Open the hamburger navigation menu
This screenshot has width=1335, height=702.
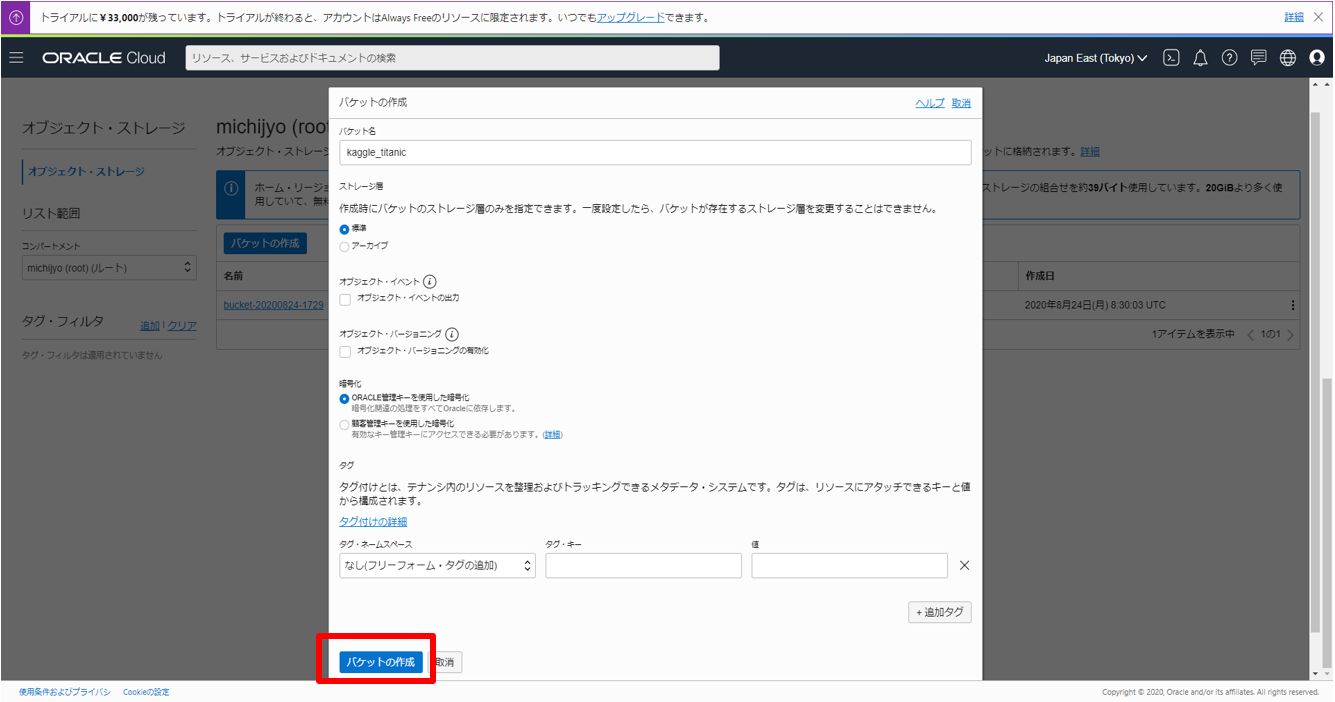(16, 58)
